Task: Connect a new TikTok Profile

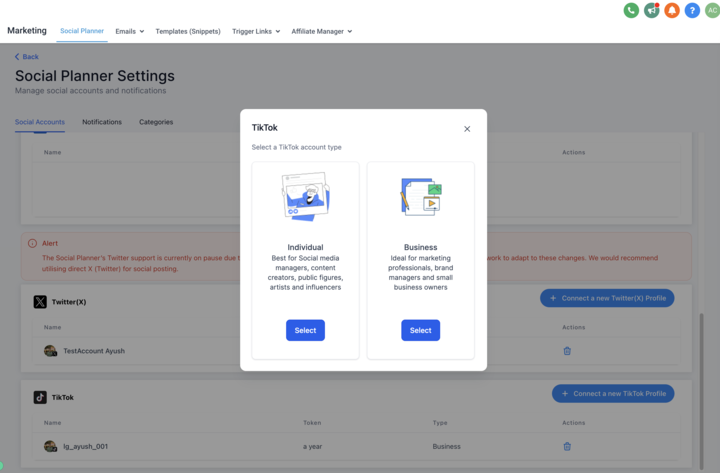Action: tap(613, 394)
